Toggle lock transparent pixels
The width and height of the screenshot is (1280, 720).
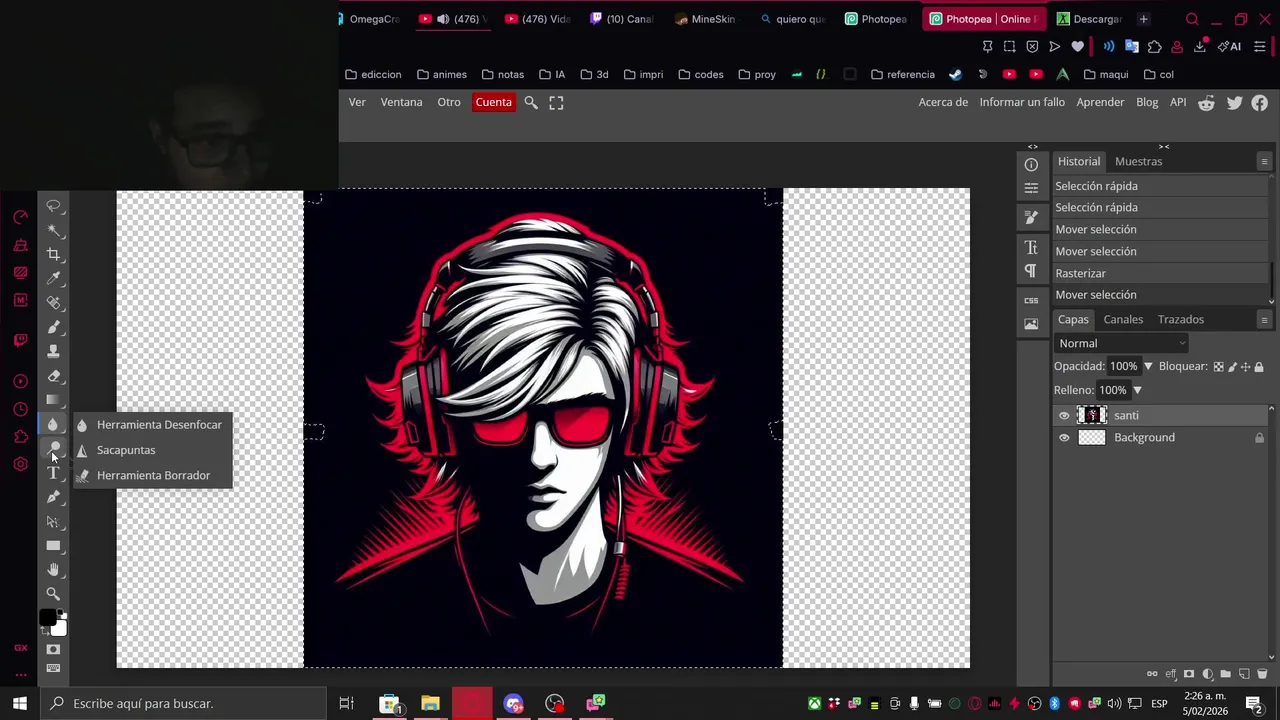[x=1218, y=367]
